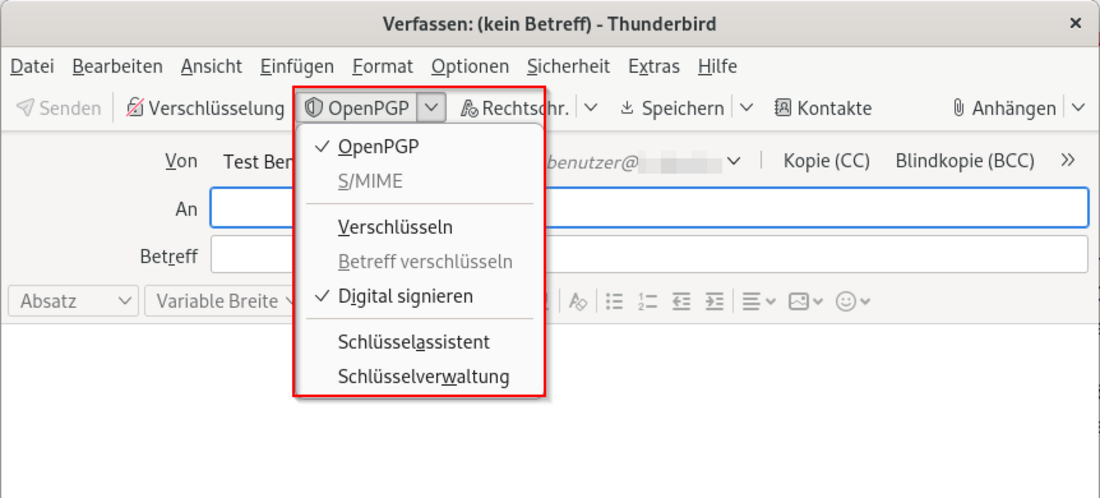Click the outdent text icon
The height and width of the screenshot is (498, 1100).
coord(680,302)
